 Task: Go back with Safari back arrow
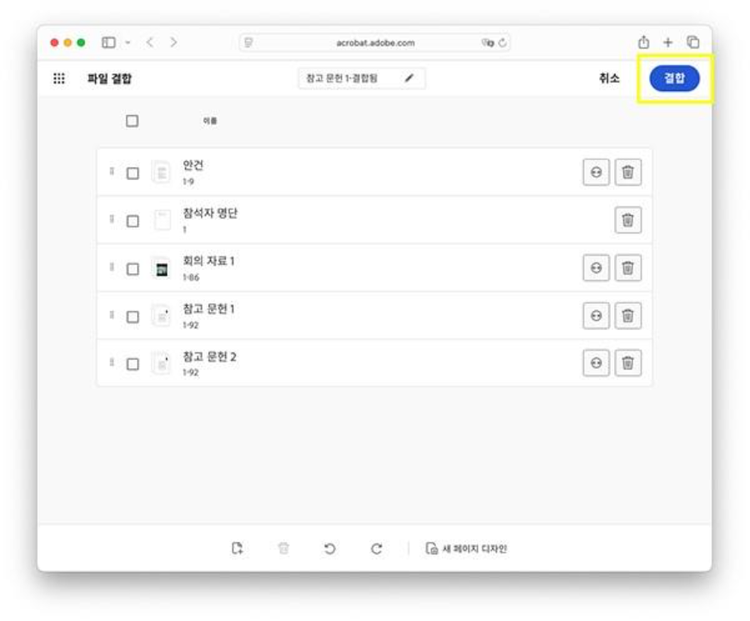click(x=150, y=43)
